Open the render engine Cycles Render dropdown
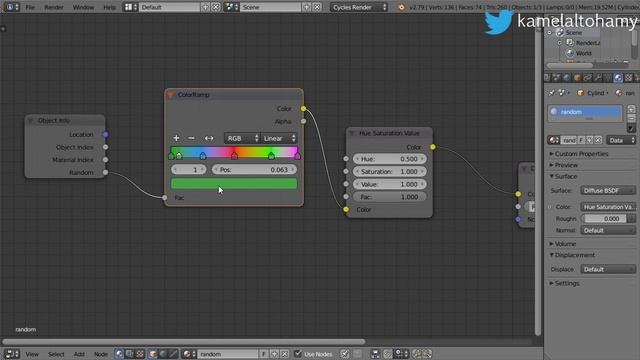This screenshot has width=640, height=360. tap(359, 7)
